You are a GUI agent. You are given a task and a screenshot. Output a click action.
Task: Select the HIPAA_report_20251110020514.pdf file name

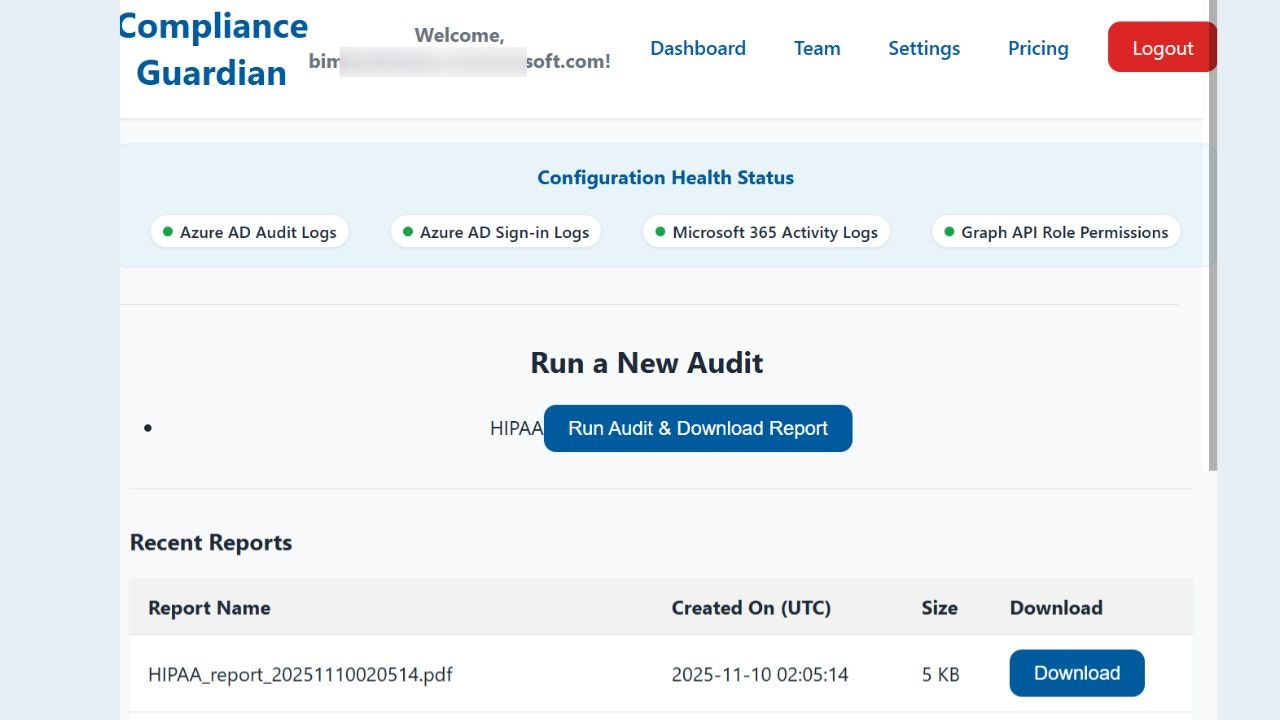coord(300,675)
